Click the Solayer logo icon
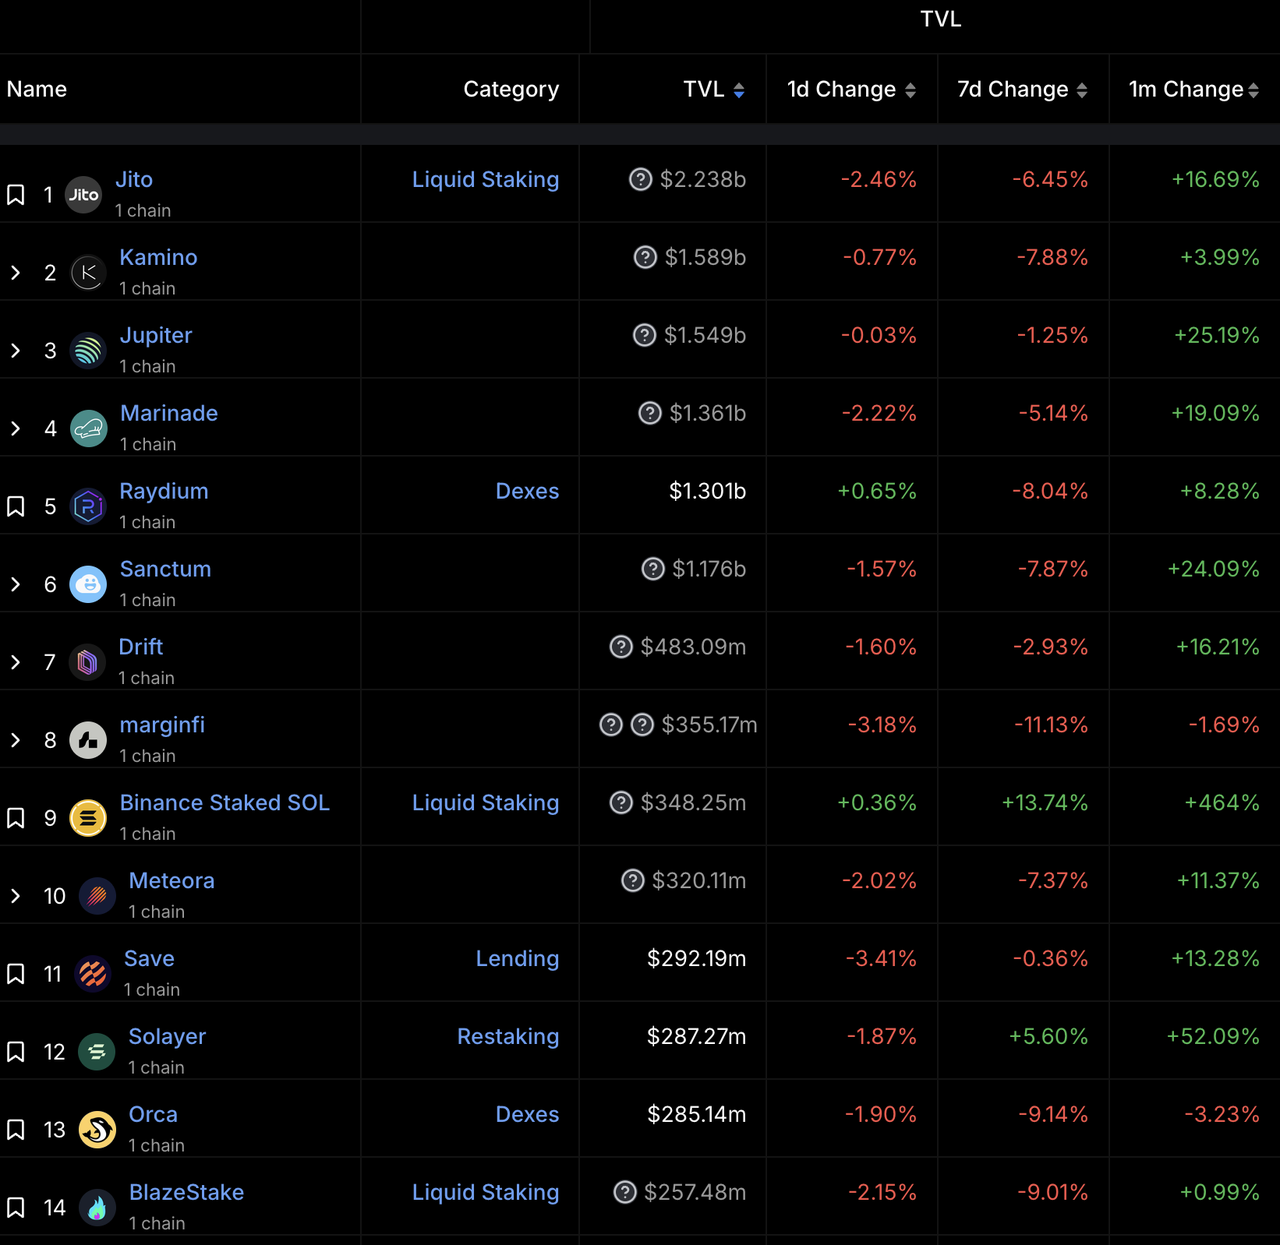The image size is (1280, 1245). [x=97, y=1052]
